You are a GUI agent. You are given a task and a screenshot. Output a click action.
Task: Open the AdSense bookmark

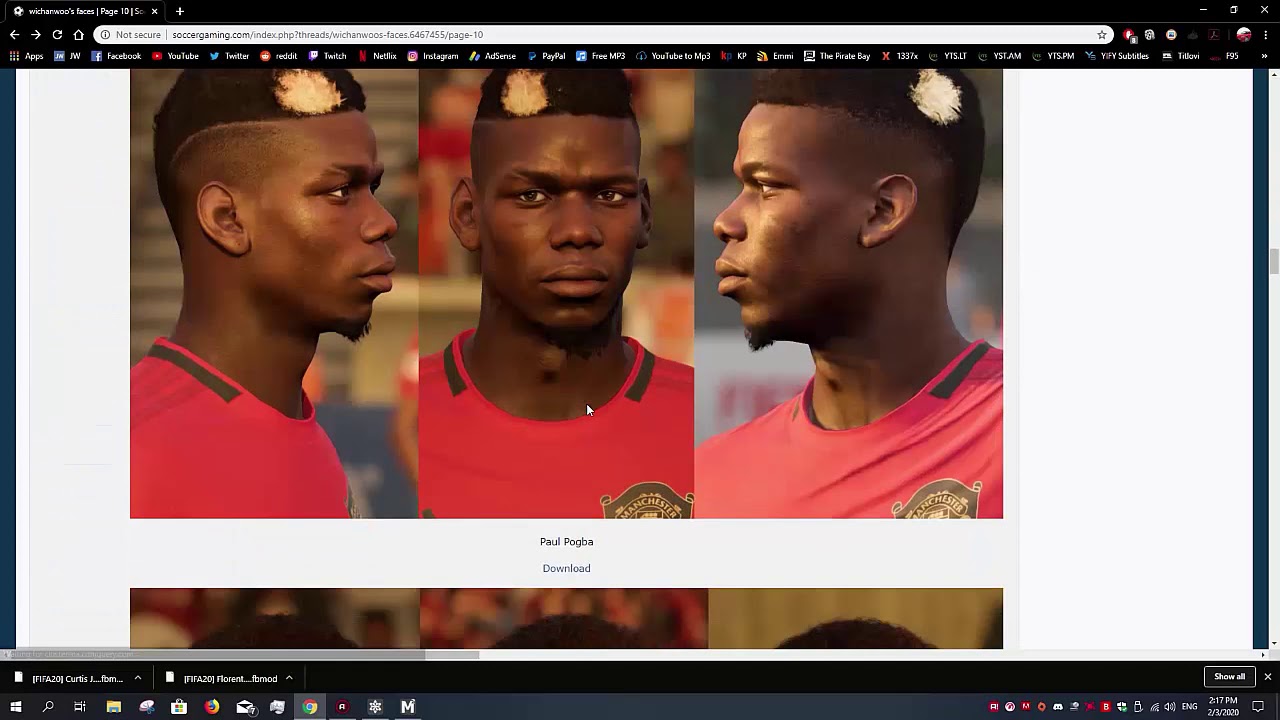(492, 56)
